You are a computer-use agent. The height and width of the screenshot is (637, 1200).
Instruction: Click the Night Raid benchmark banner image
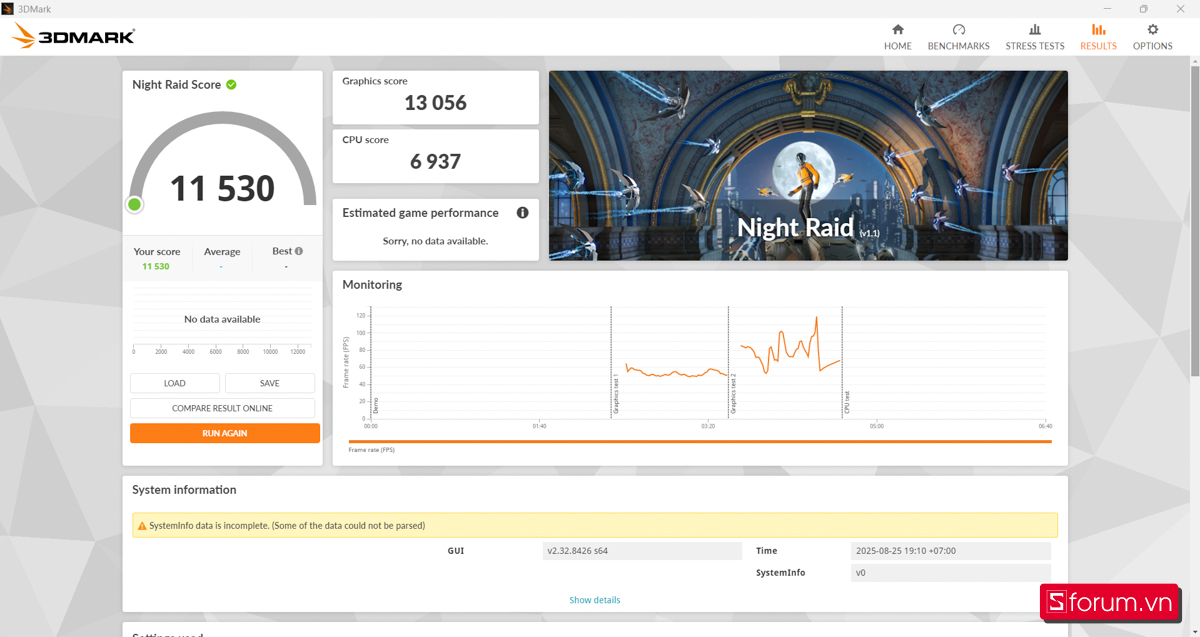(808, 165)
